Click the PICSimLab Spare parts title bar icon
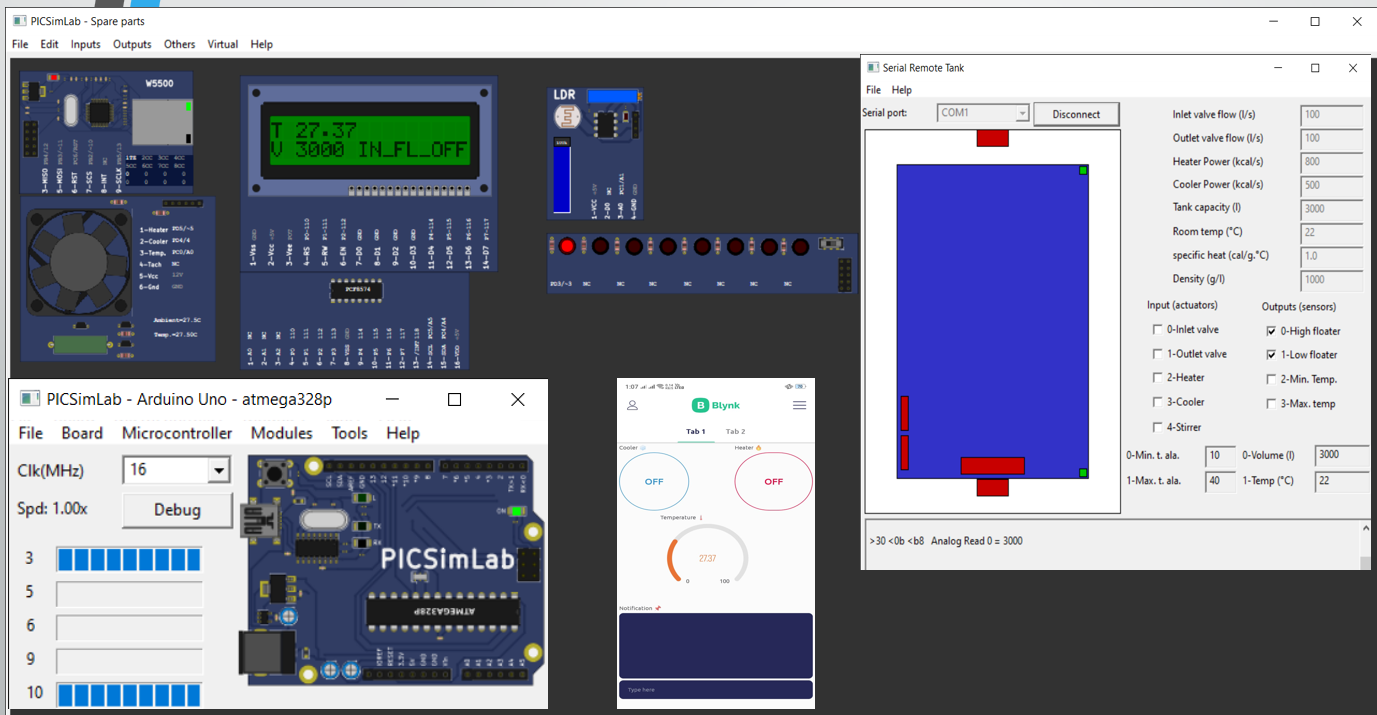 tap(20, 21)
